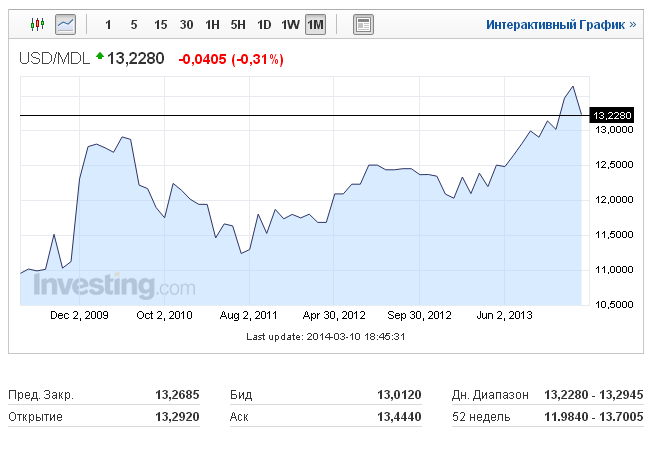Image resolution: width=653 pixels, height=454 pixels.
Task: Click the open value 13,2920
Action: pyautogui.click(x=177, y=417)
